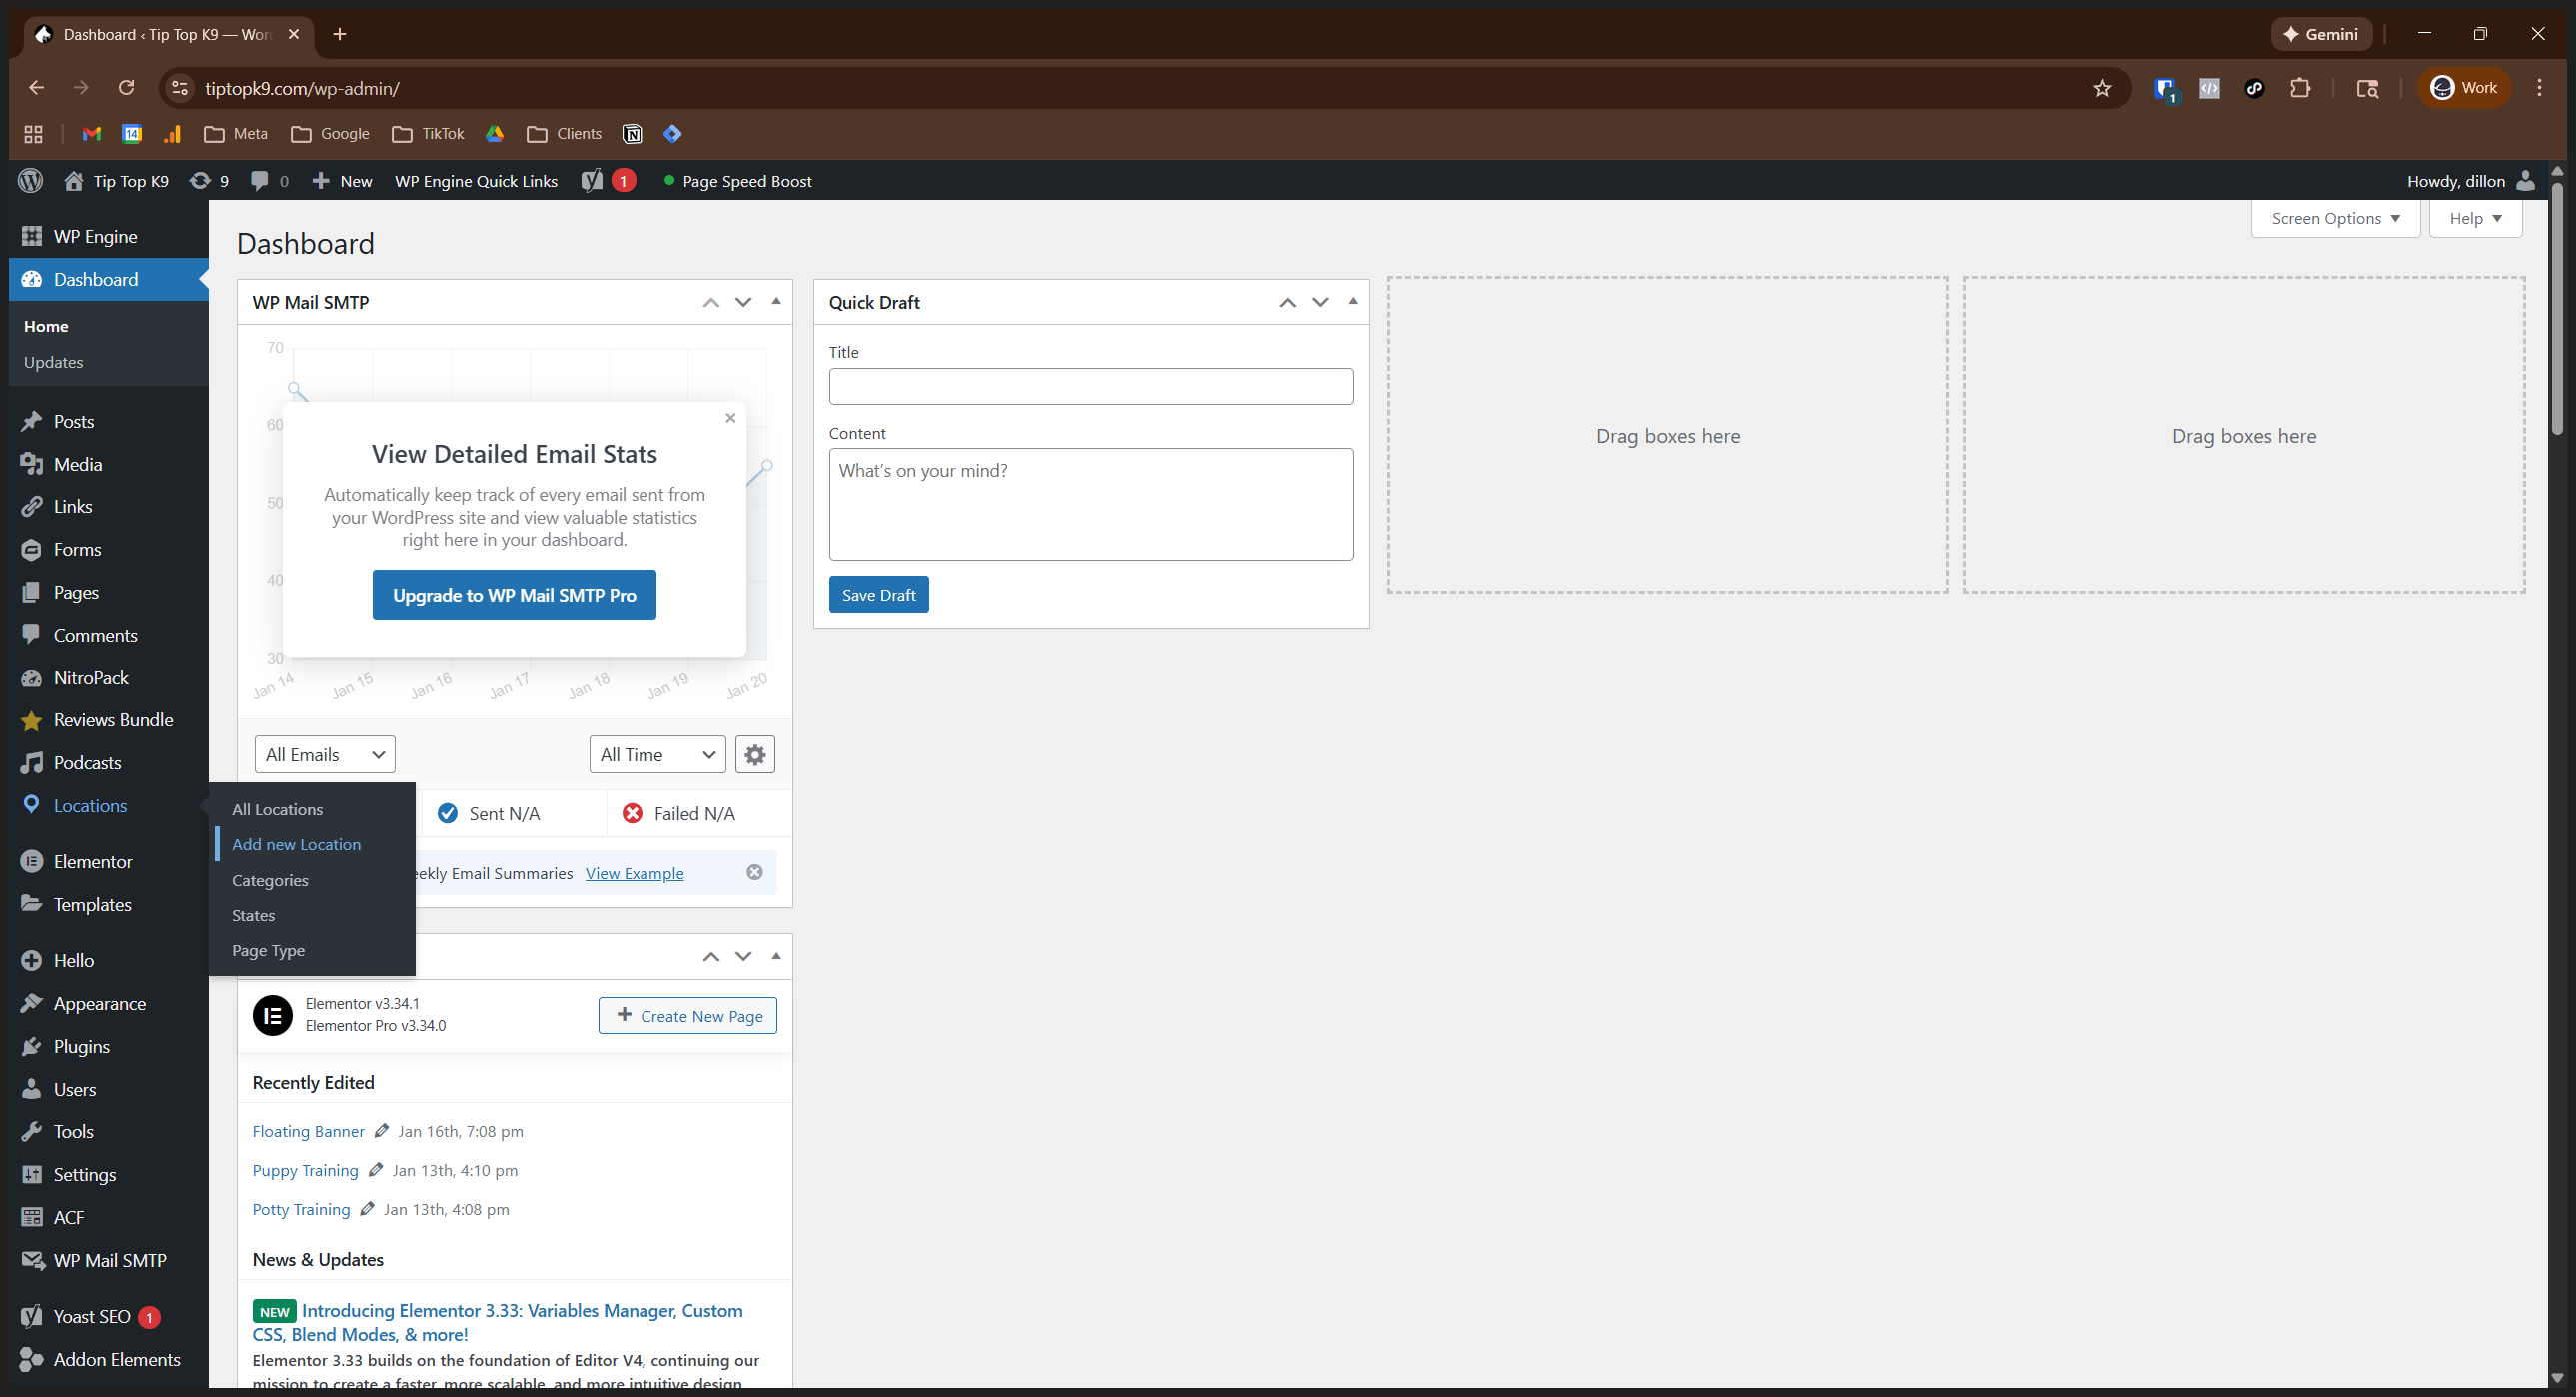Select Add new Location in the submenu
The height and width of the screenshot is (1397, 2576).
(x=296, y=845)
